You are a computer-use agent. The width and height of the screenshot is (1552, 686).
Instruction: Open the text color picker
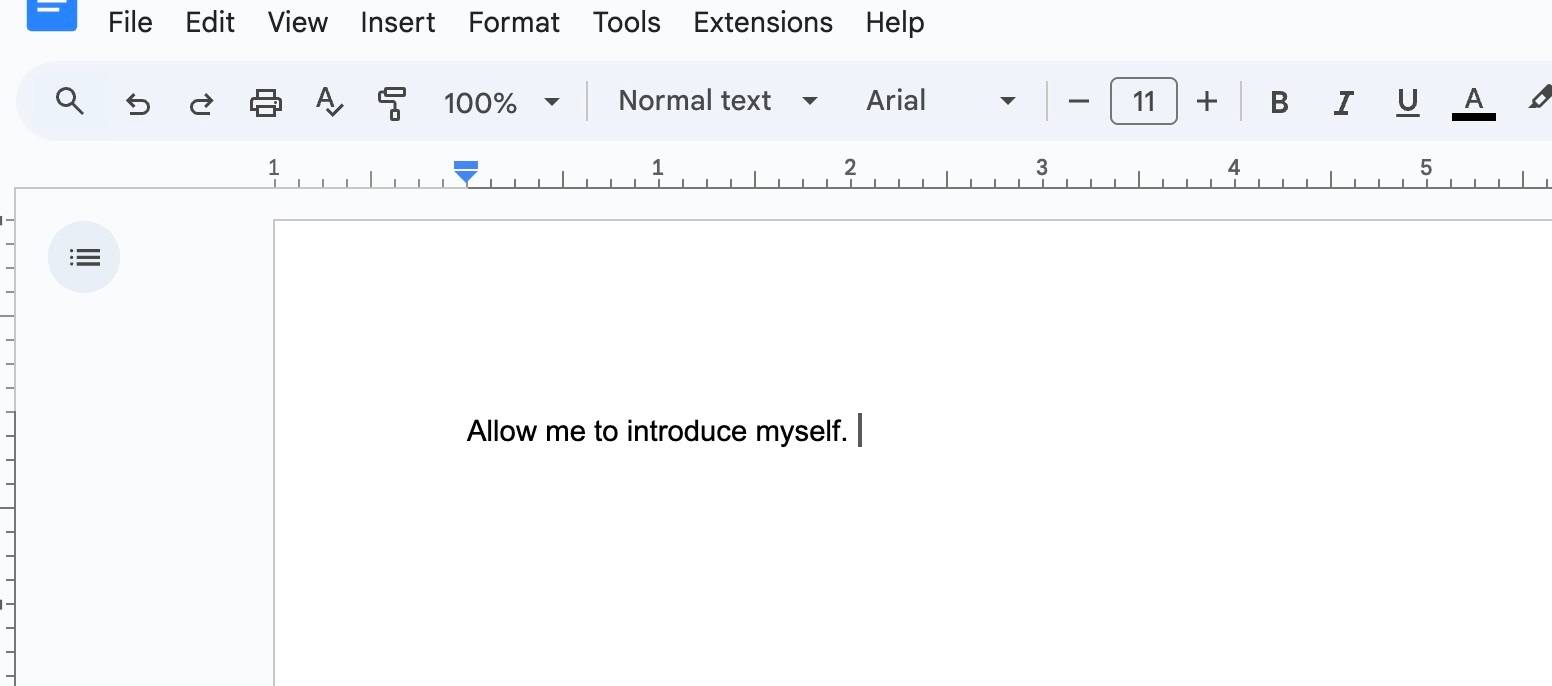coord(1473,103)
